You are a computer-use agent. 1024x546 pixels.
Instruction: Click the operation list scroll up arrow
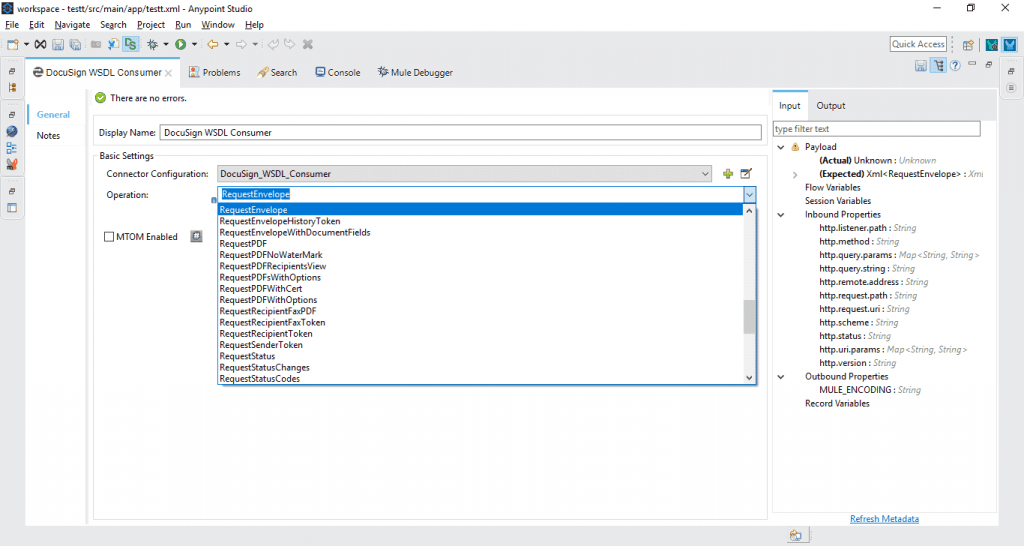pos(749,211)
